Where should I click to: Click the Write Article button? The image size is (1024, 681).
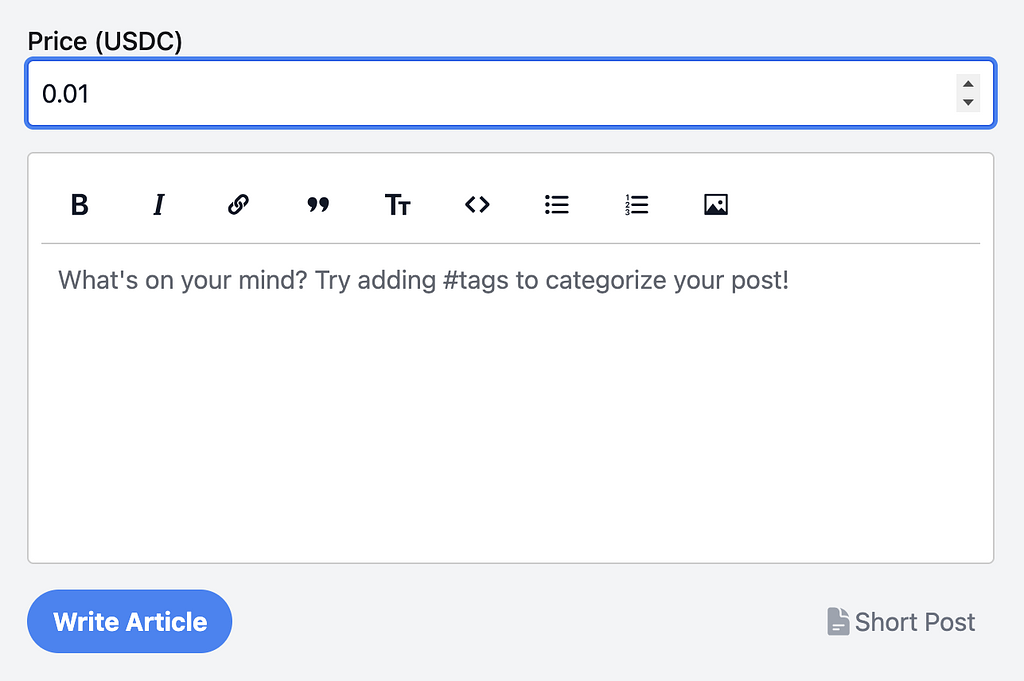130,622
